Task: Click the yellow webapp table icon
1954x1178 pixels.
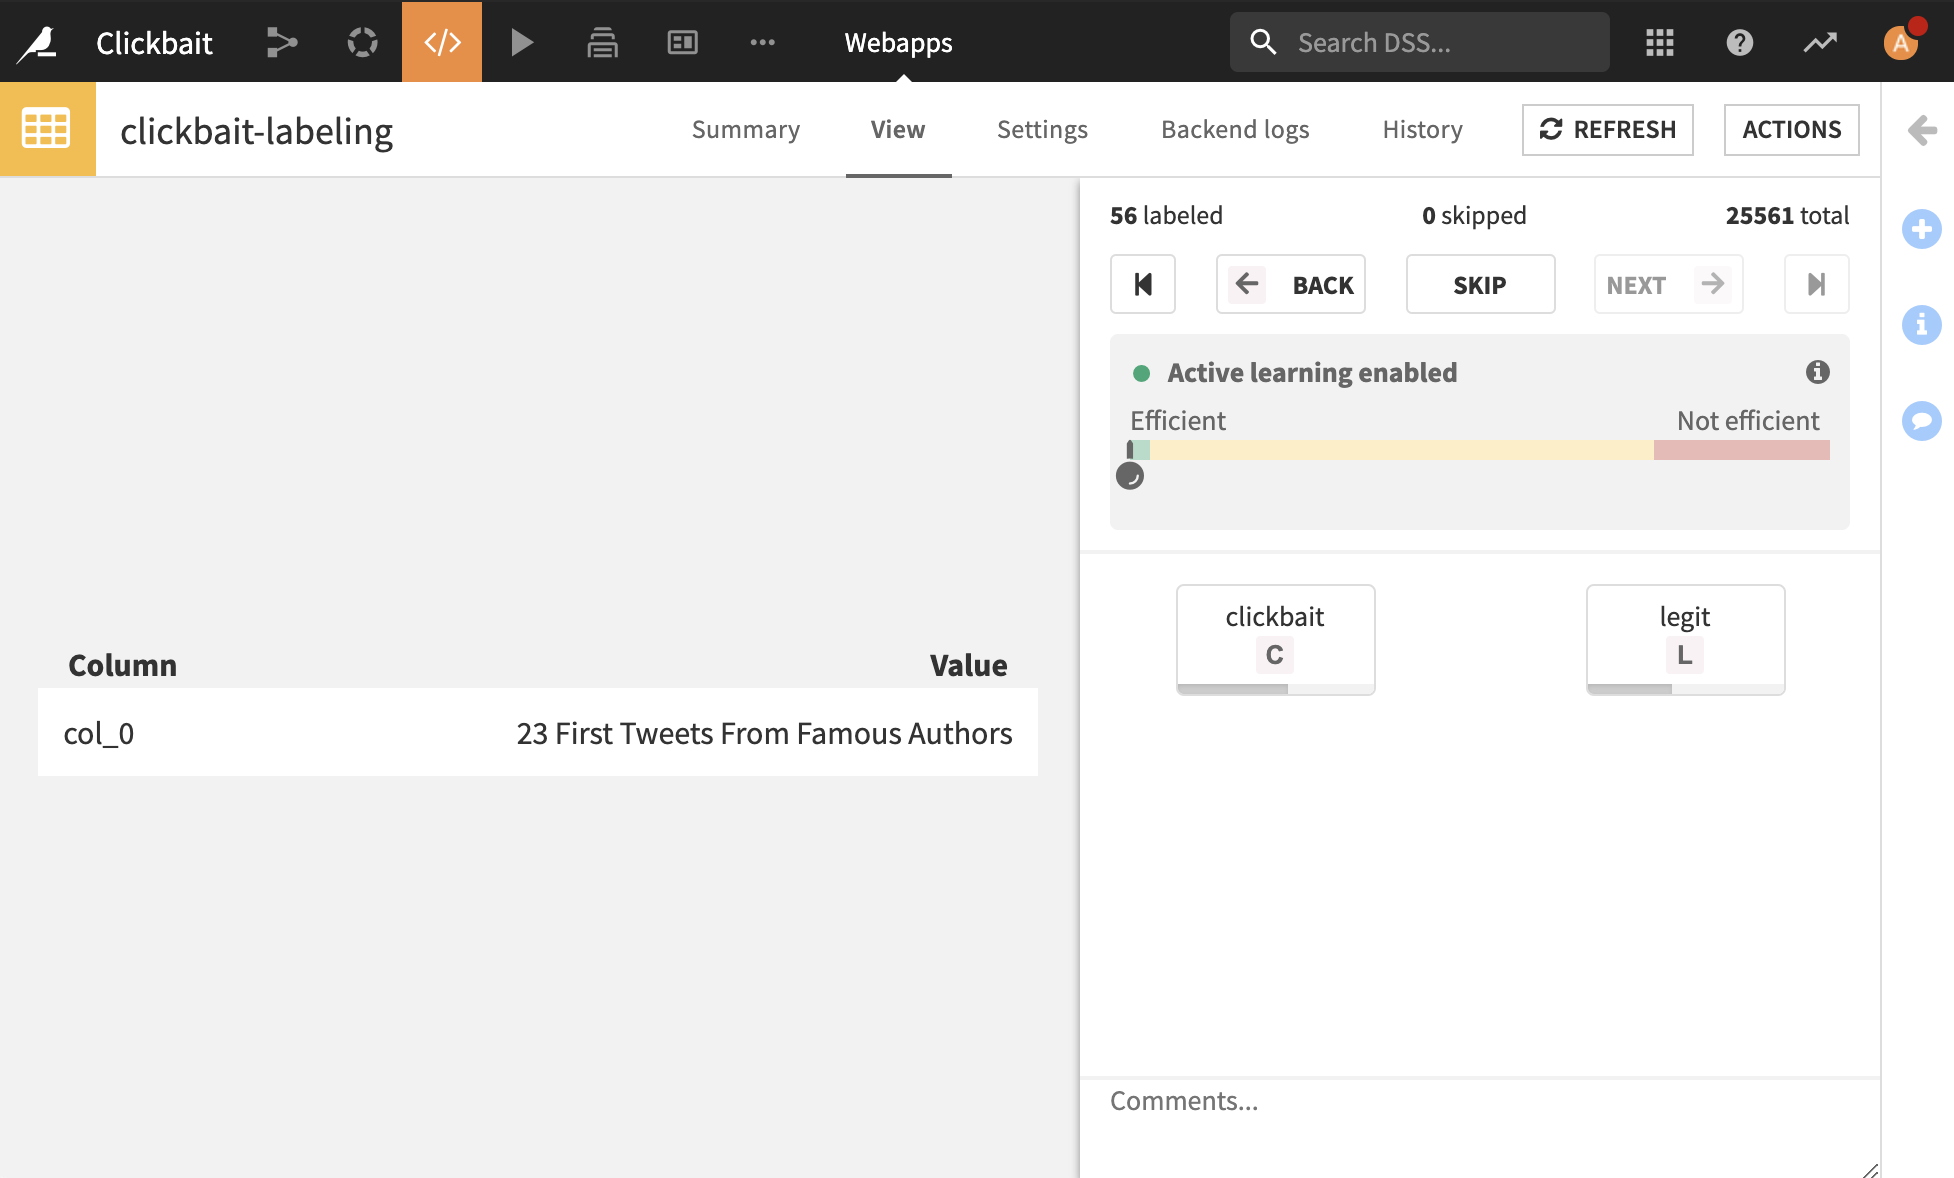Action: [47, 129]
